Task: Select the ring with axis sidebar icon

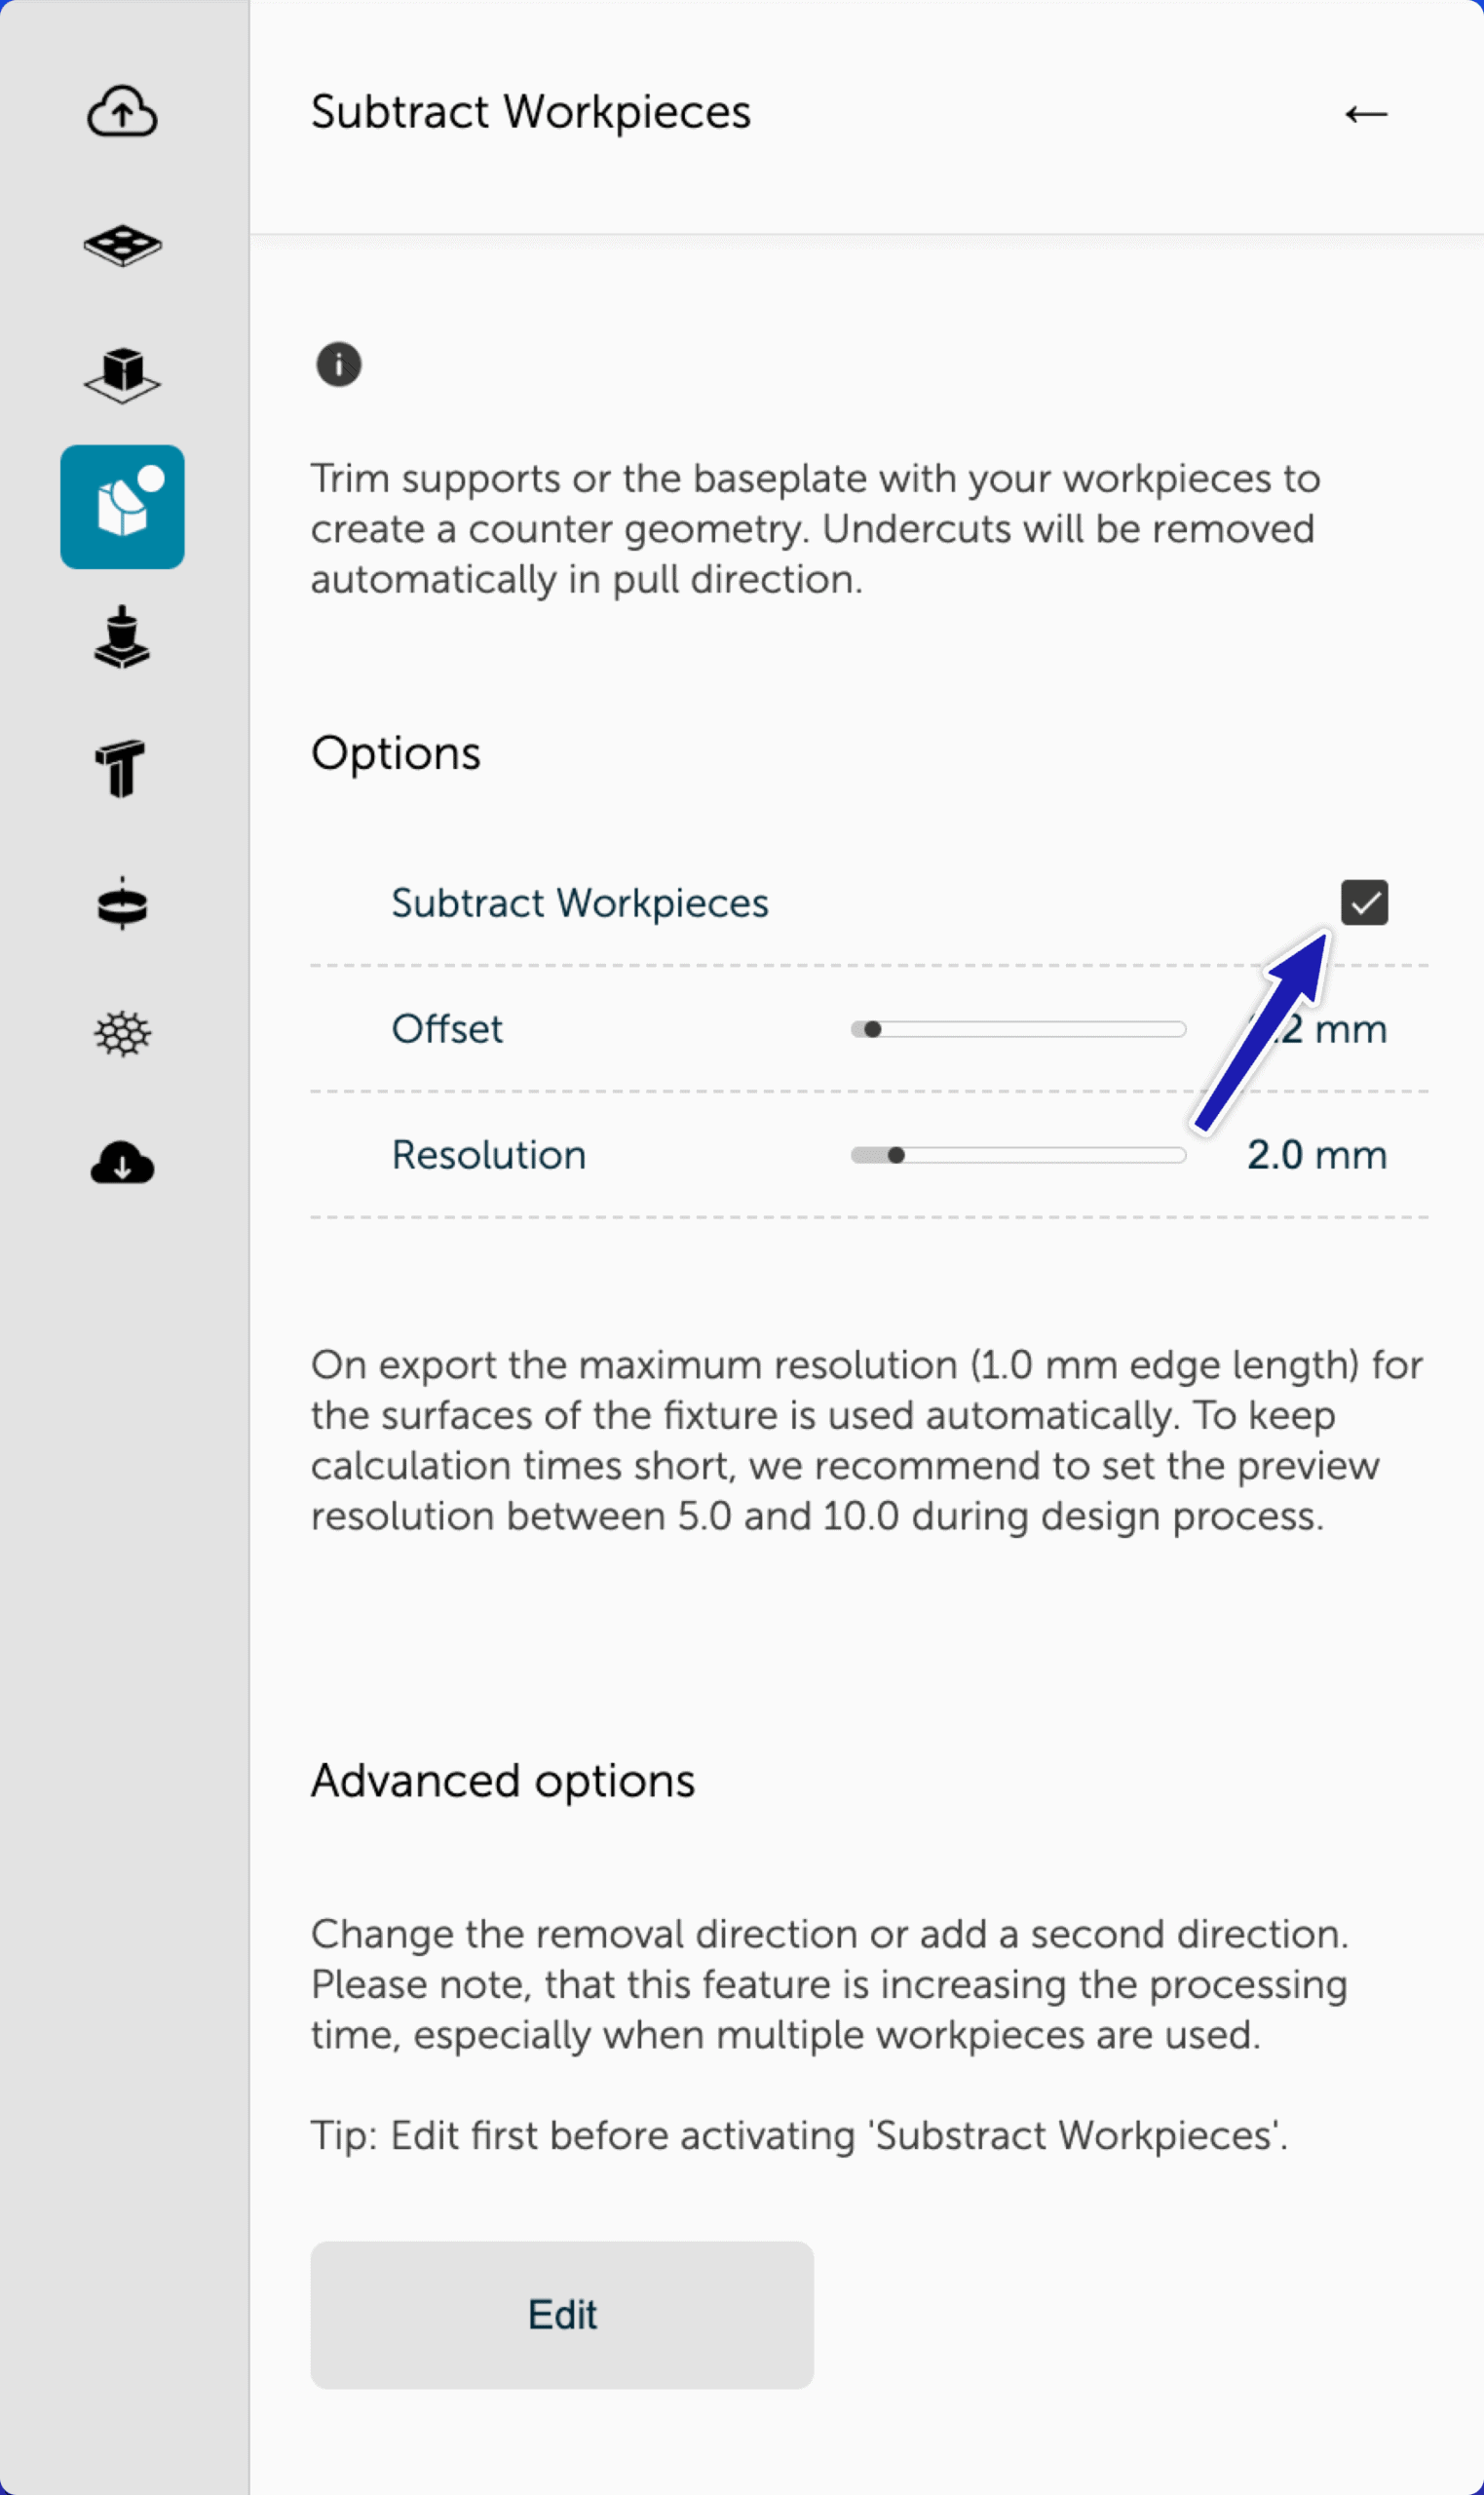Action: pos(122,904)
